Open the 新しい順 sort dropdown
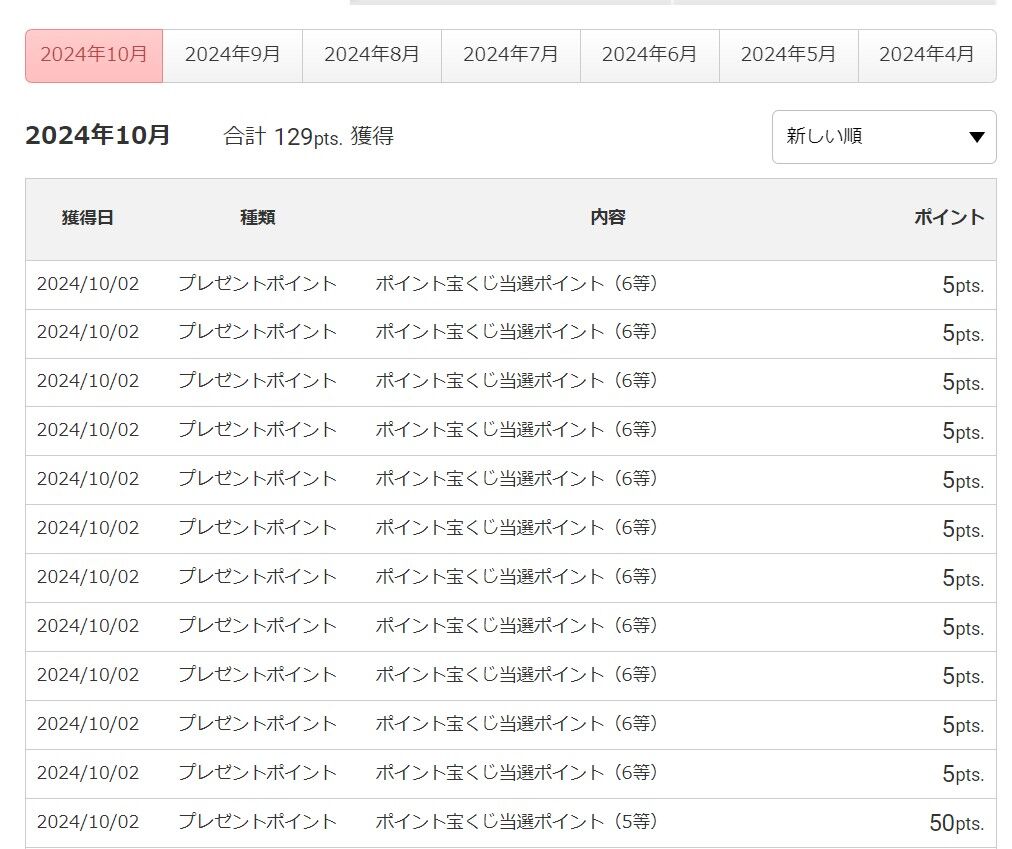Viewport: 1012px width, 849px height. (884, 137)
